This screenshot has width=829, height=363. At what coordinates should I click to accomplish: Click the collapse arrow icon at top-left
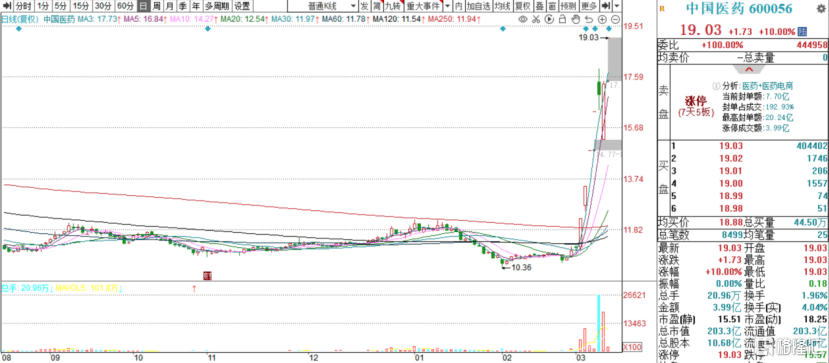coord(6,6)
